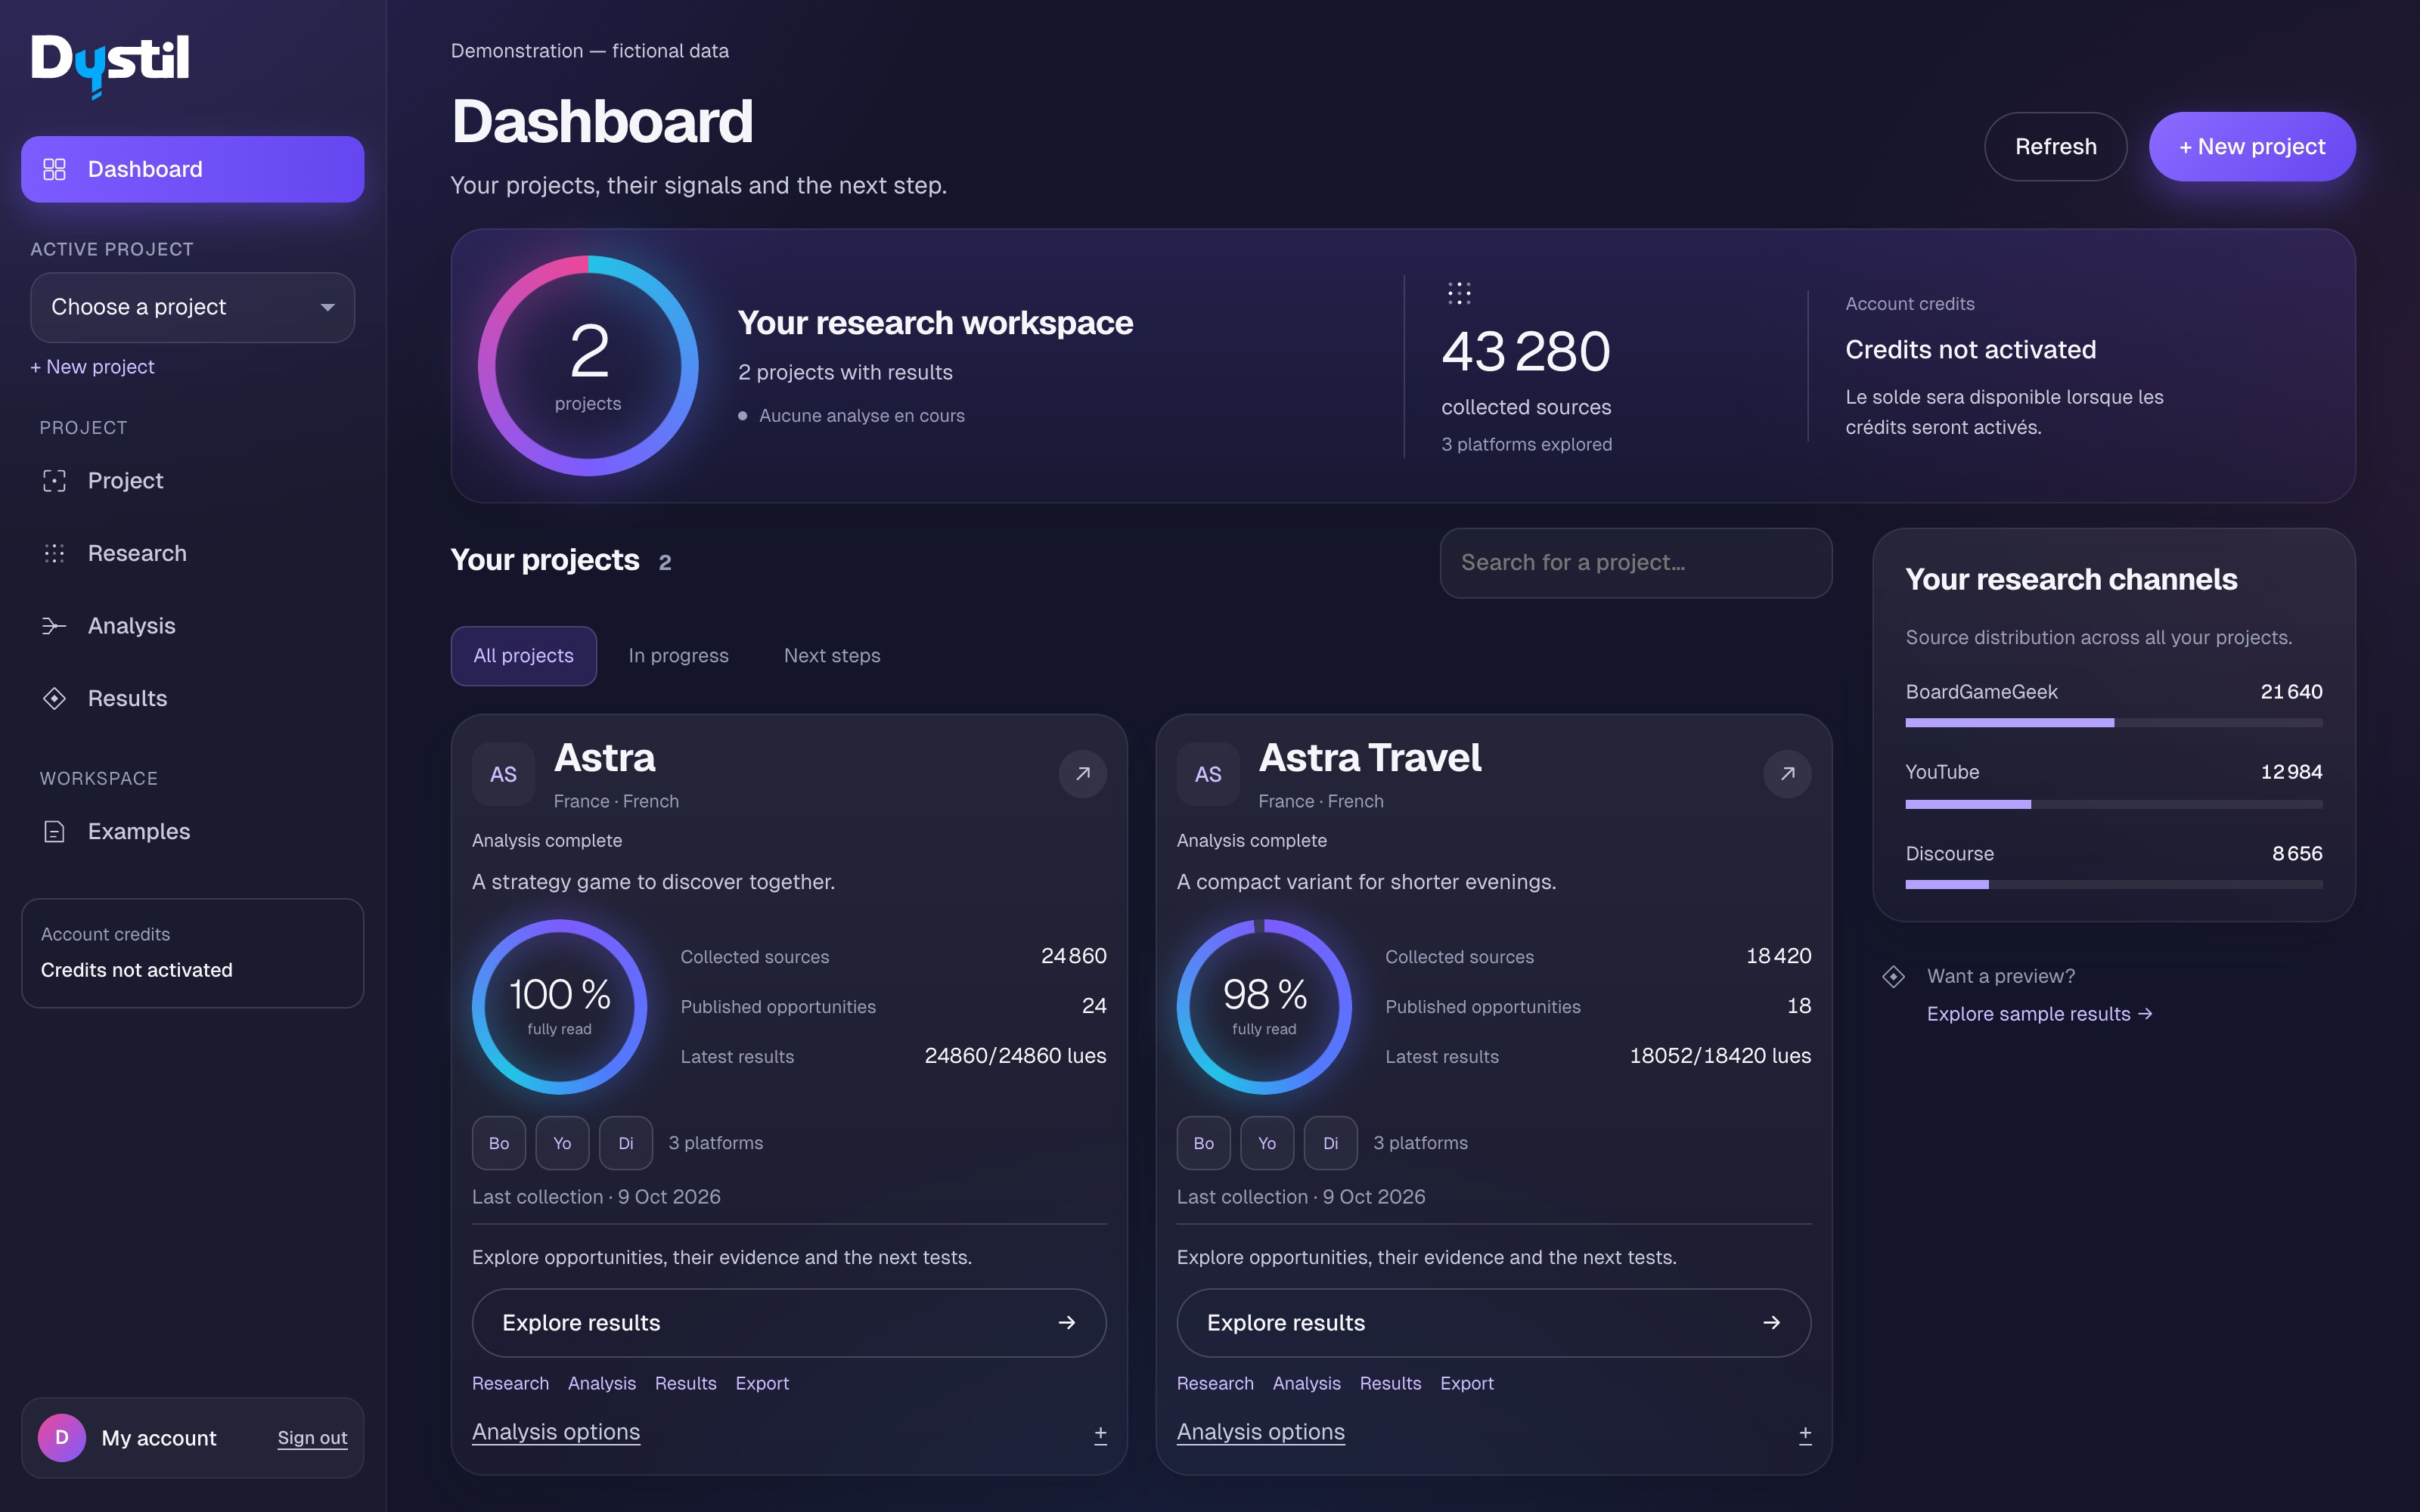The image size is (2420, 1512).
Task: Click the YouTube distribution bar
Action: [2114, 804]
